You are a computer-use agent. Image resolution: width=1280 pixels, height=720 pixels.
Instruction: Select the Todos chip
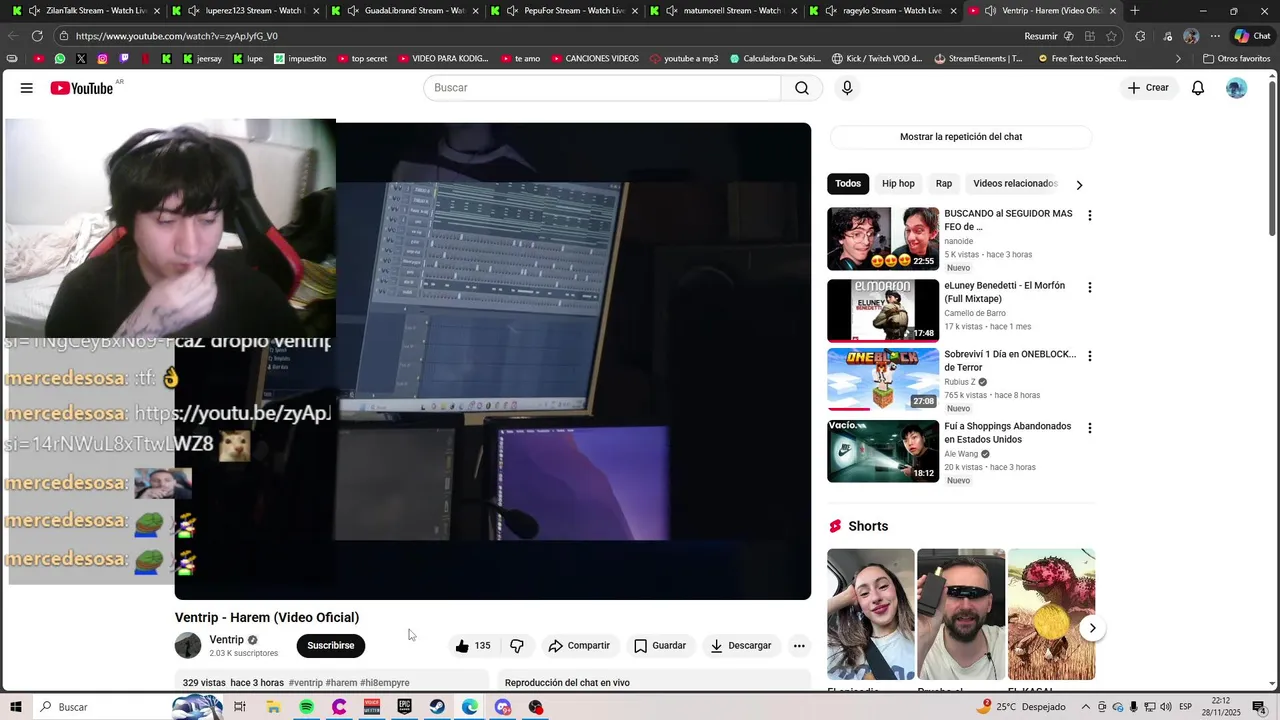coord(848,184)
